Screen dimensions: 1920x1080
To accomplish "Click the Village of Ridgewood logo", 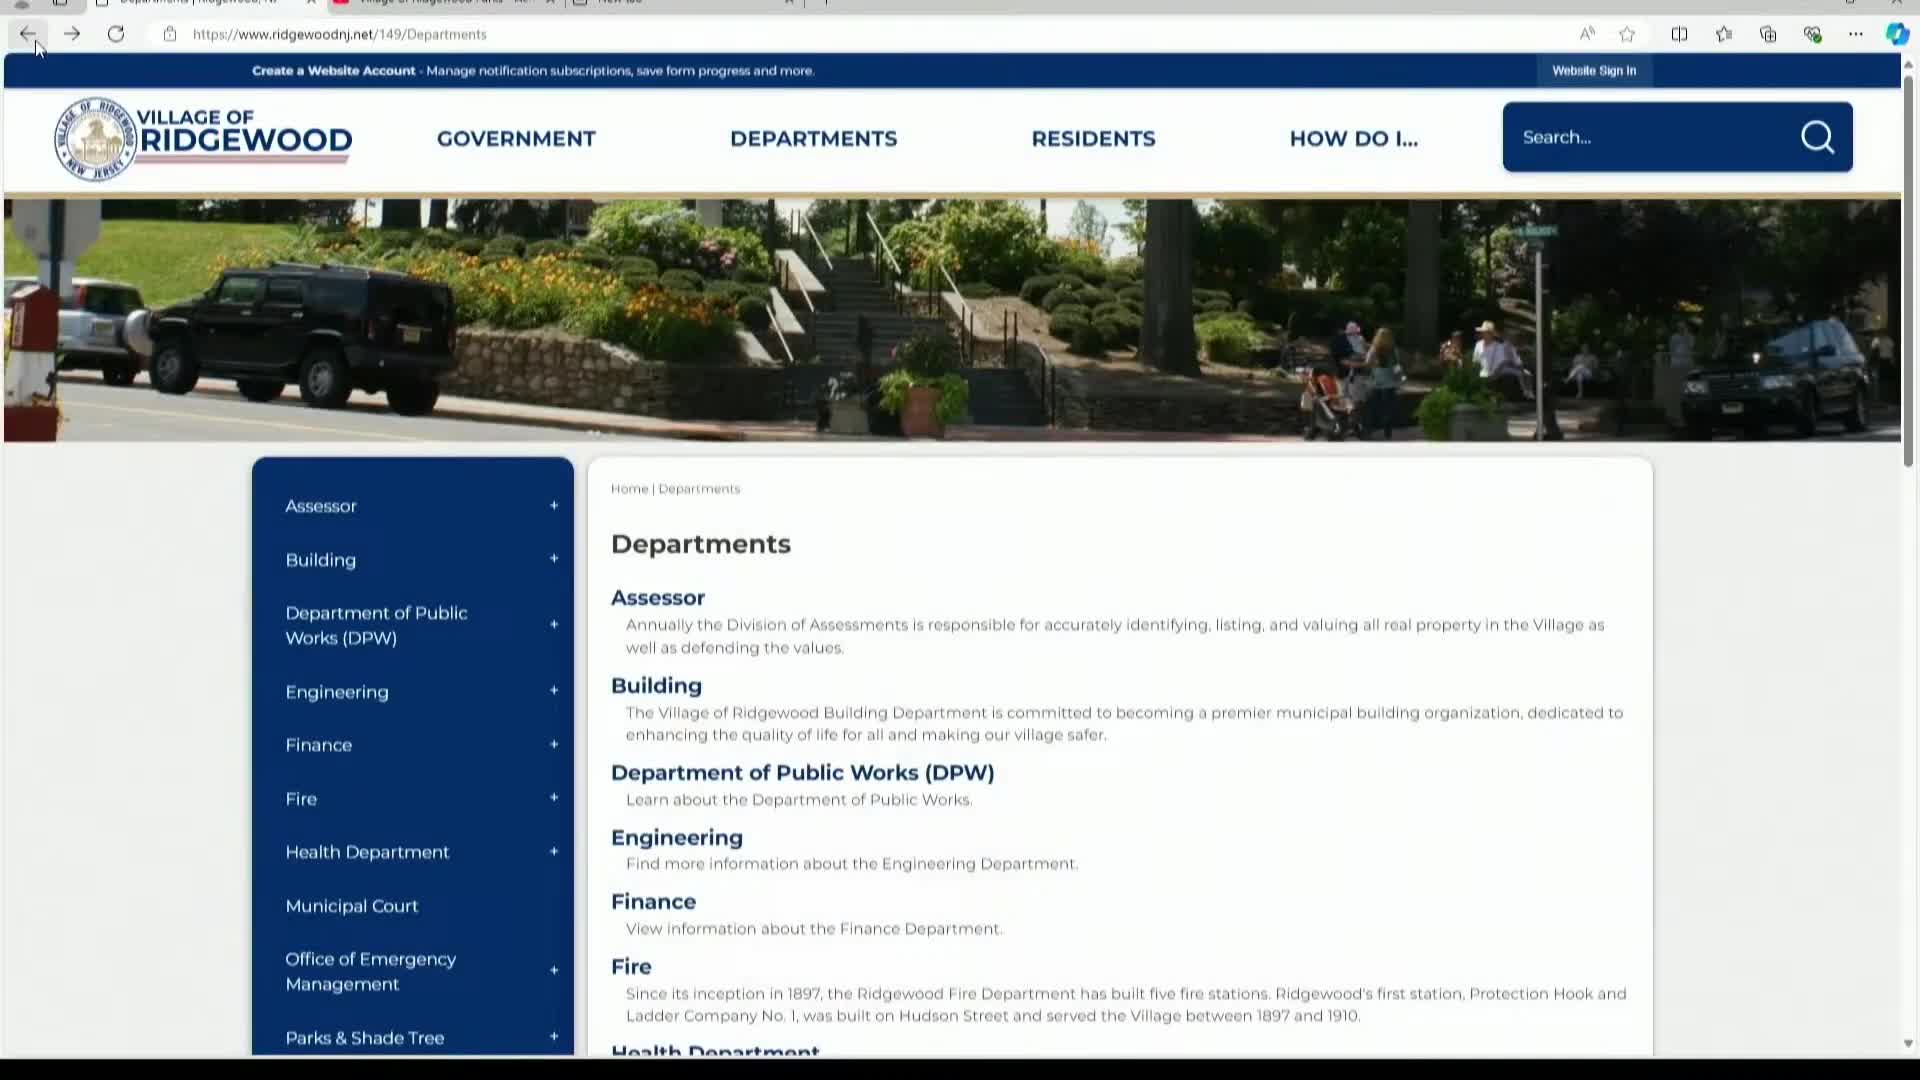I will click(203, 139).
